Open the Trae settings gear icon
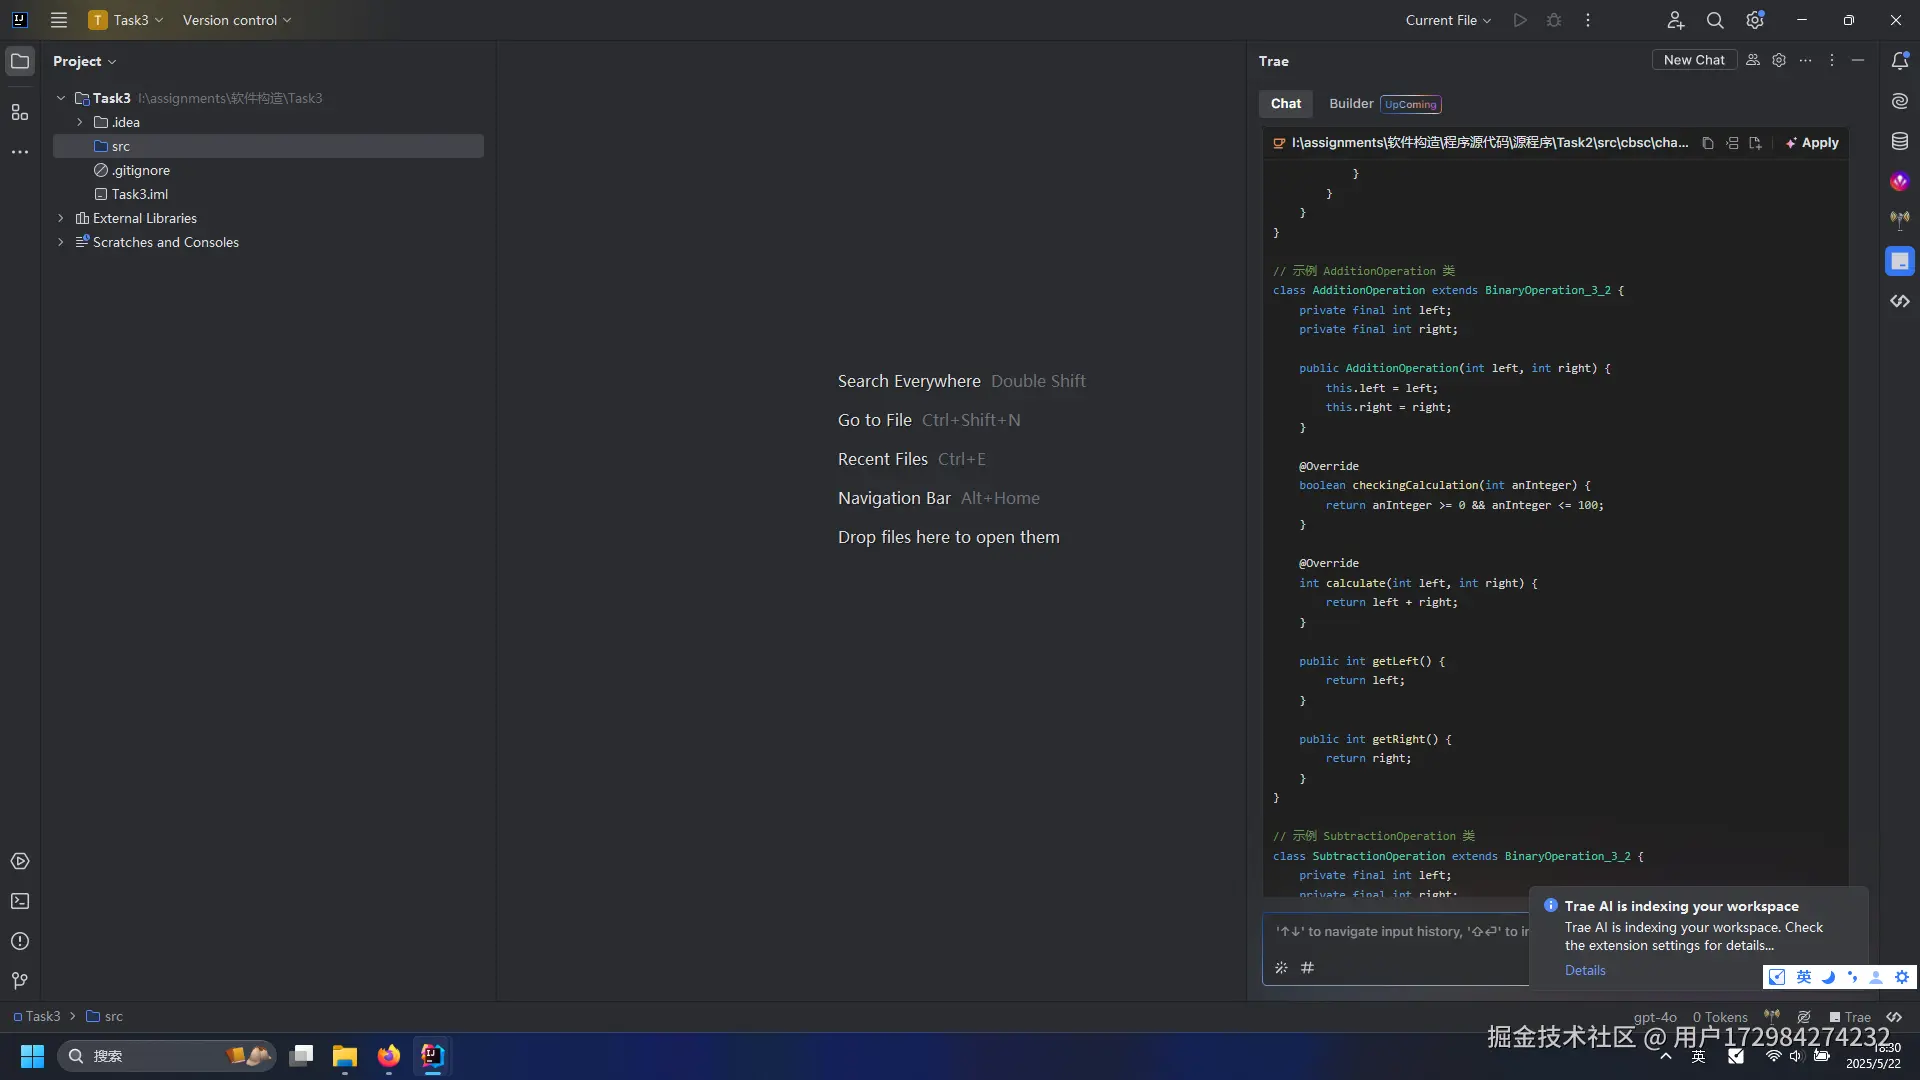1920x1080 pixels. point(1779,60)
